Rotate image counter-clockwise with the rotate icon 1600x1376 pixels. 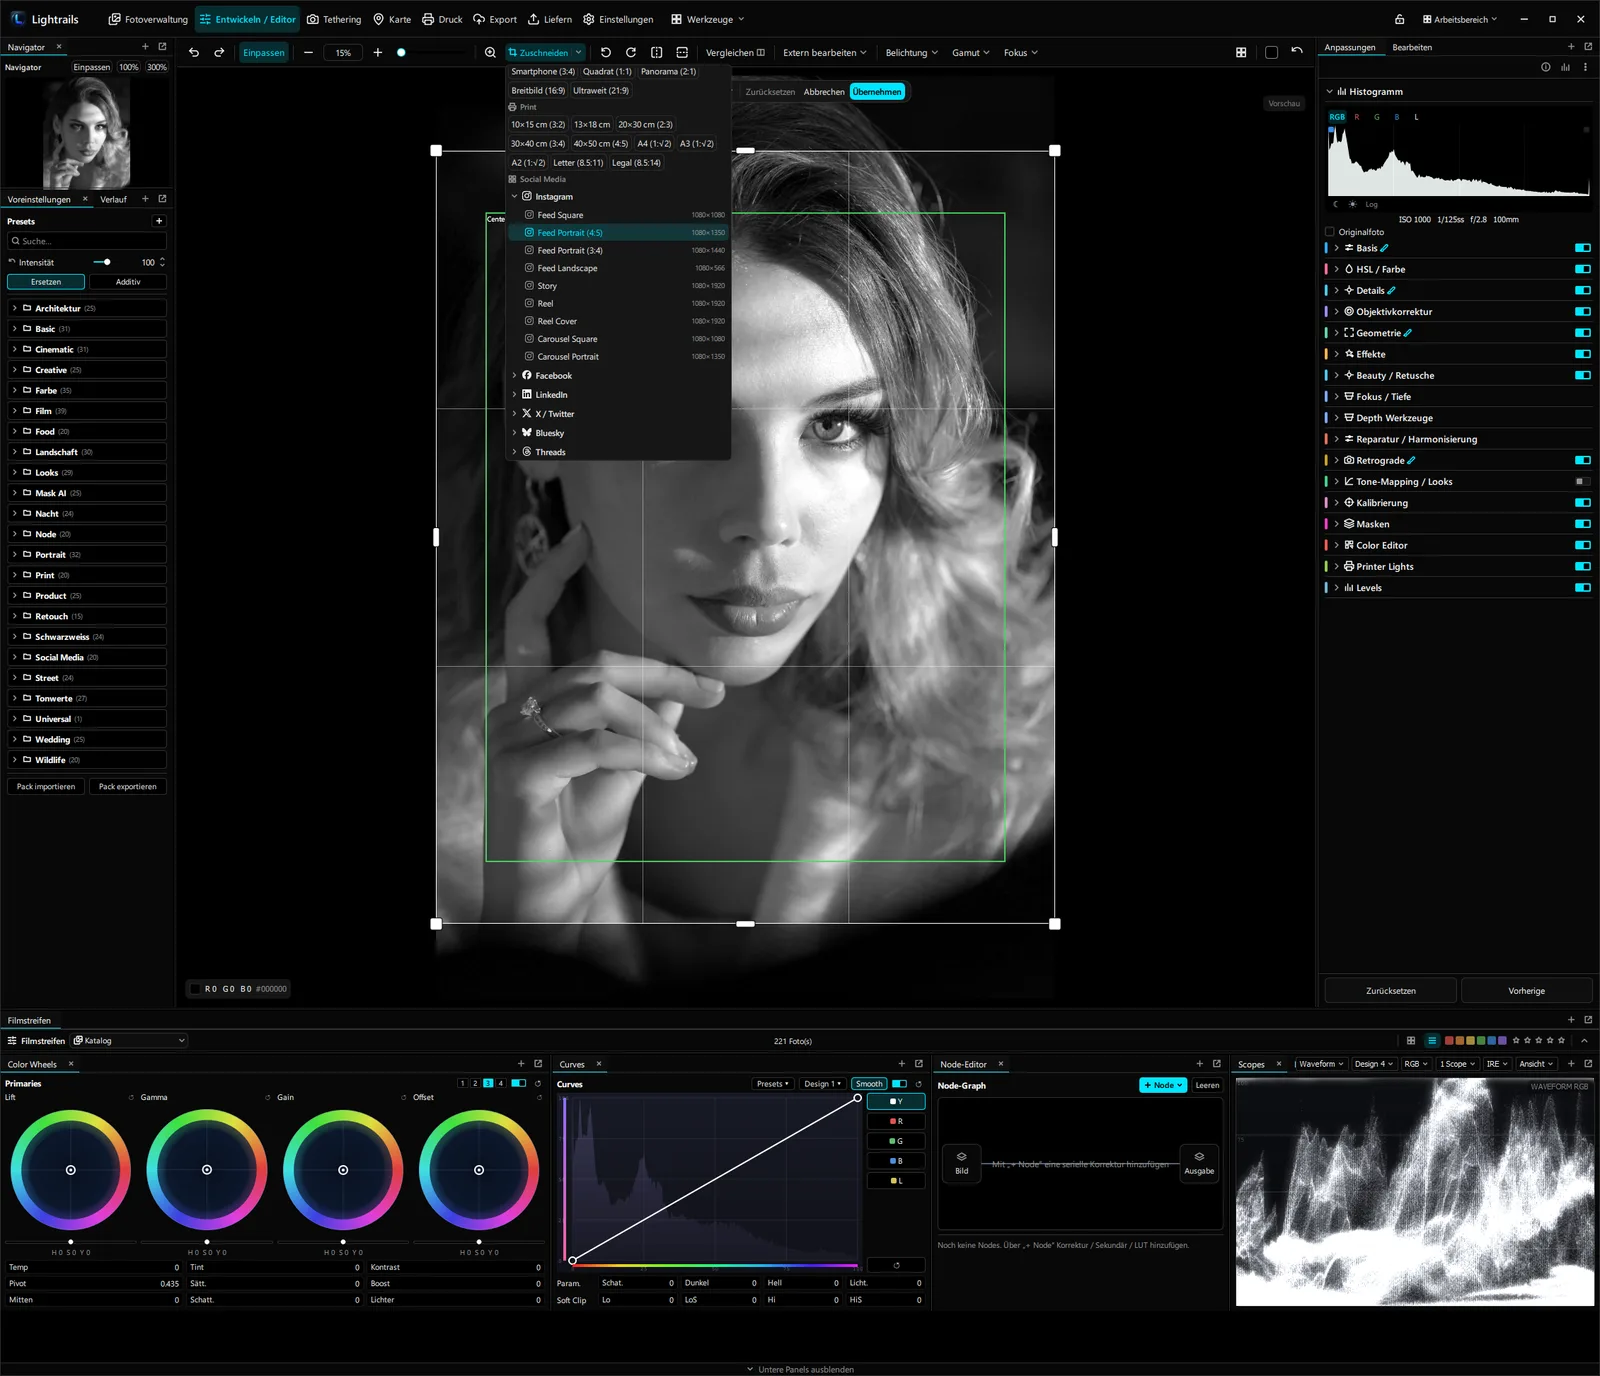606,53
